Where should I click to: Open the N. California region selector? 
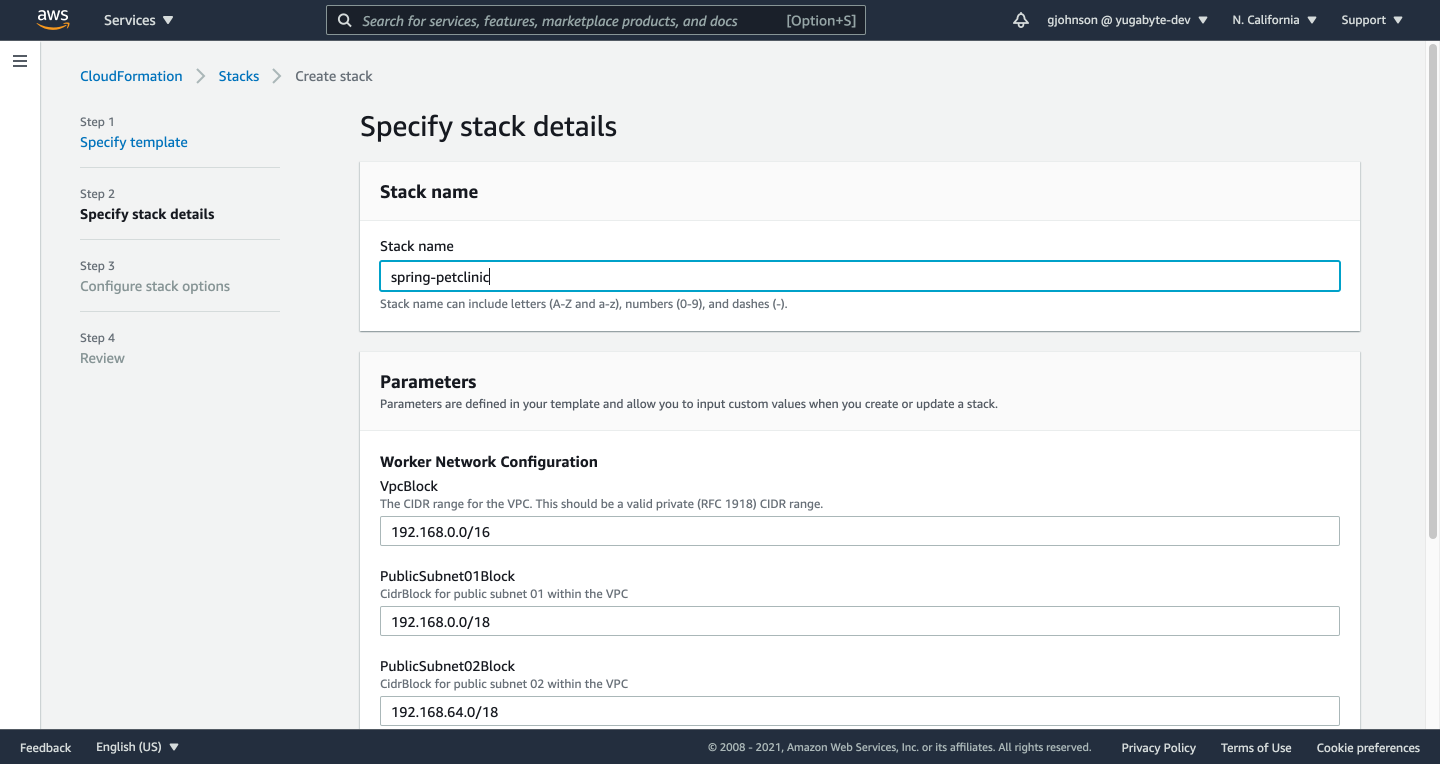1272,19
